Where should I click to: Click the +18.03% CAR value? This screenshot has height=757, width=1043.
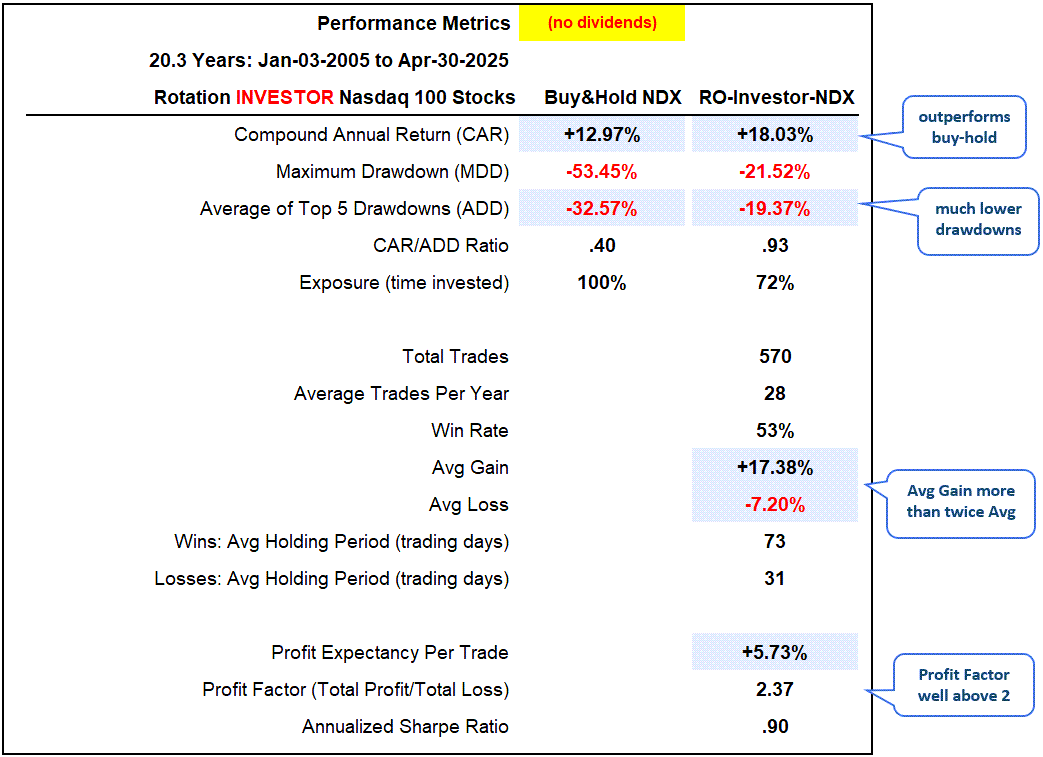click(x=775, y=135)
